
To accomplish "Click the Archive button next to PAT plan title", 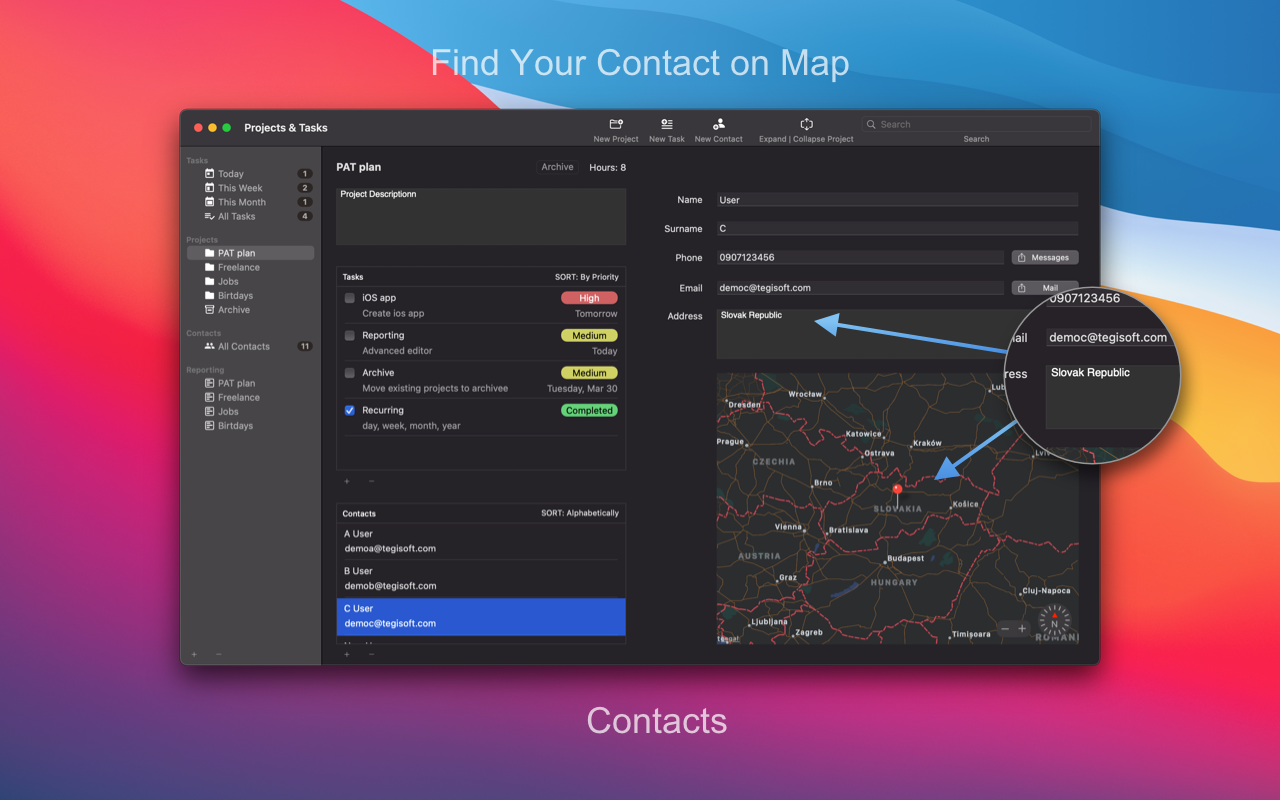I will (x=557, y=167).
